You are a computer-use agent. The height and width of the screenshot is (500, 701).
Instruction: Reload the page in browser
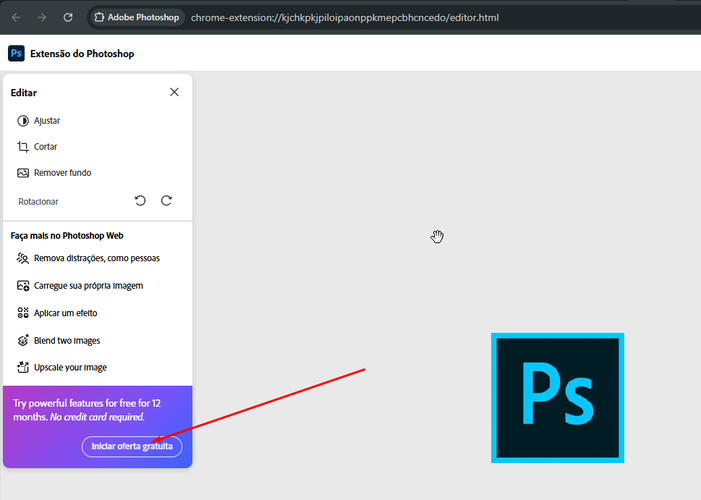(x=68, y=18)
